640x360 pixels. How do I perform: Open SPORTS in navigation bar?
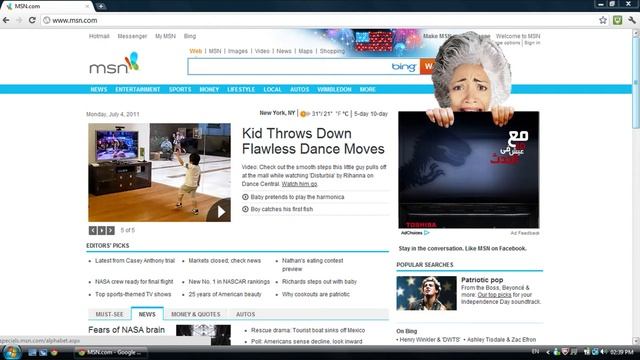pos(180,89)
